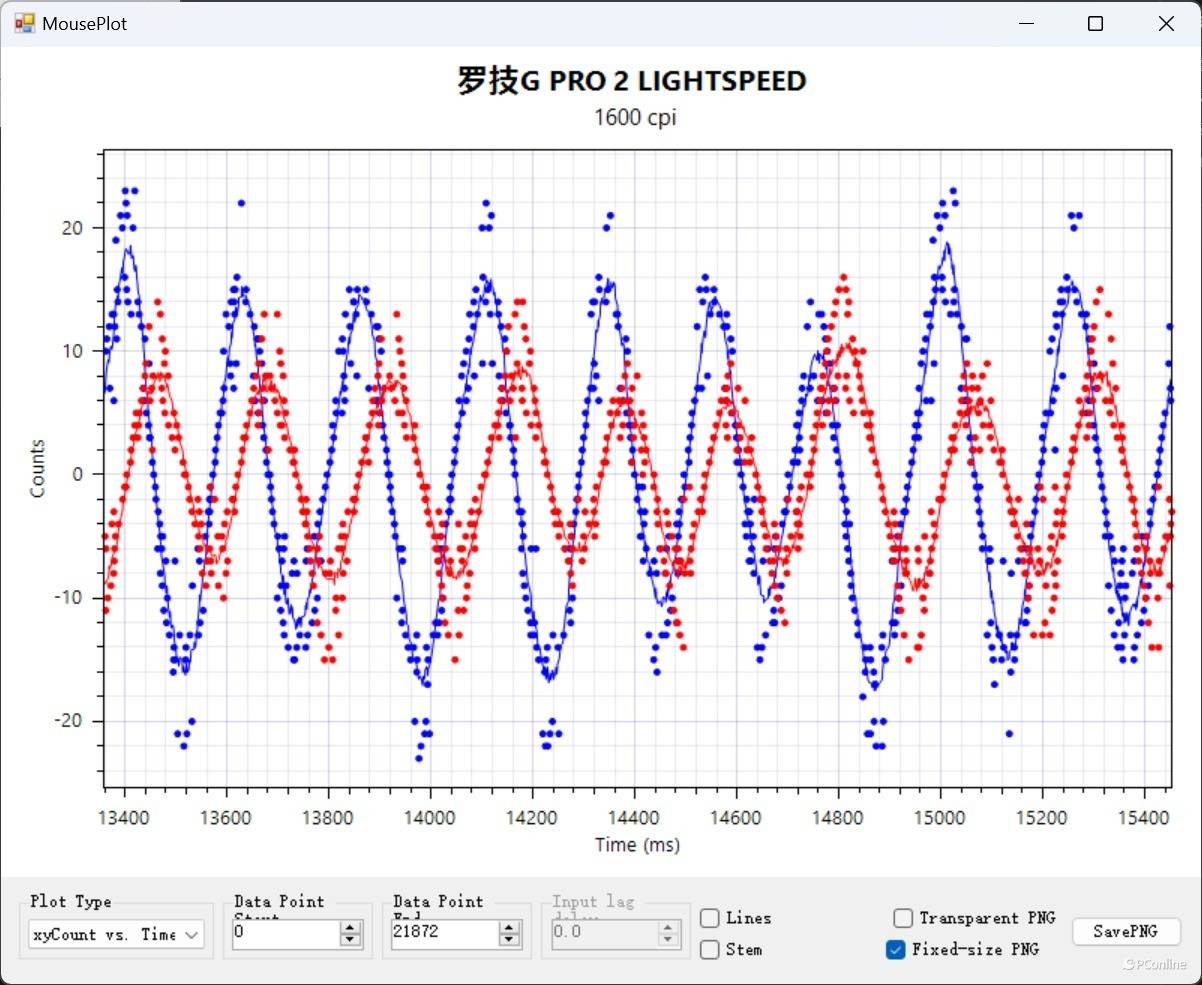Increase Data Point End with up arrow
The height and width of the screenshot is (985, 1202).
tap(509, 928)
